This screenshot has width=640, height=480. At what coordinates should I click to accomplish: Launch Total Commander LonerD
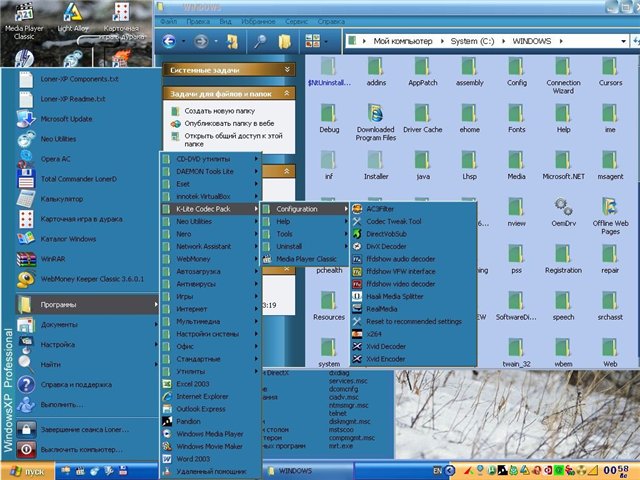click(87, 179)
